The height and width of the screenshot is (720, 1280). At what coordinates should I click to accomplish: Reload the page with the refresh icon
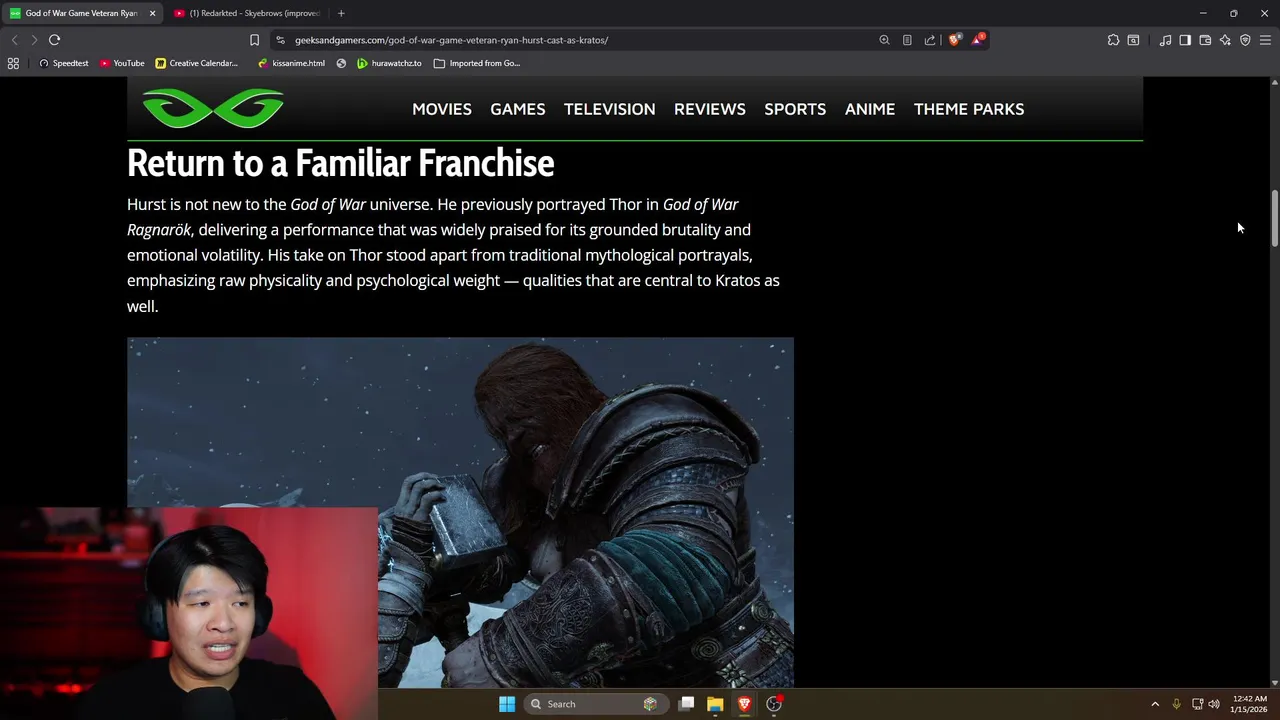pyautogui.click(x=54, y=40)
